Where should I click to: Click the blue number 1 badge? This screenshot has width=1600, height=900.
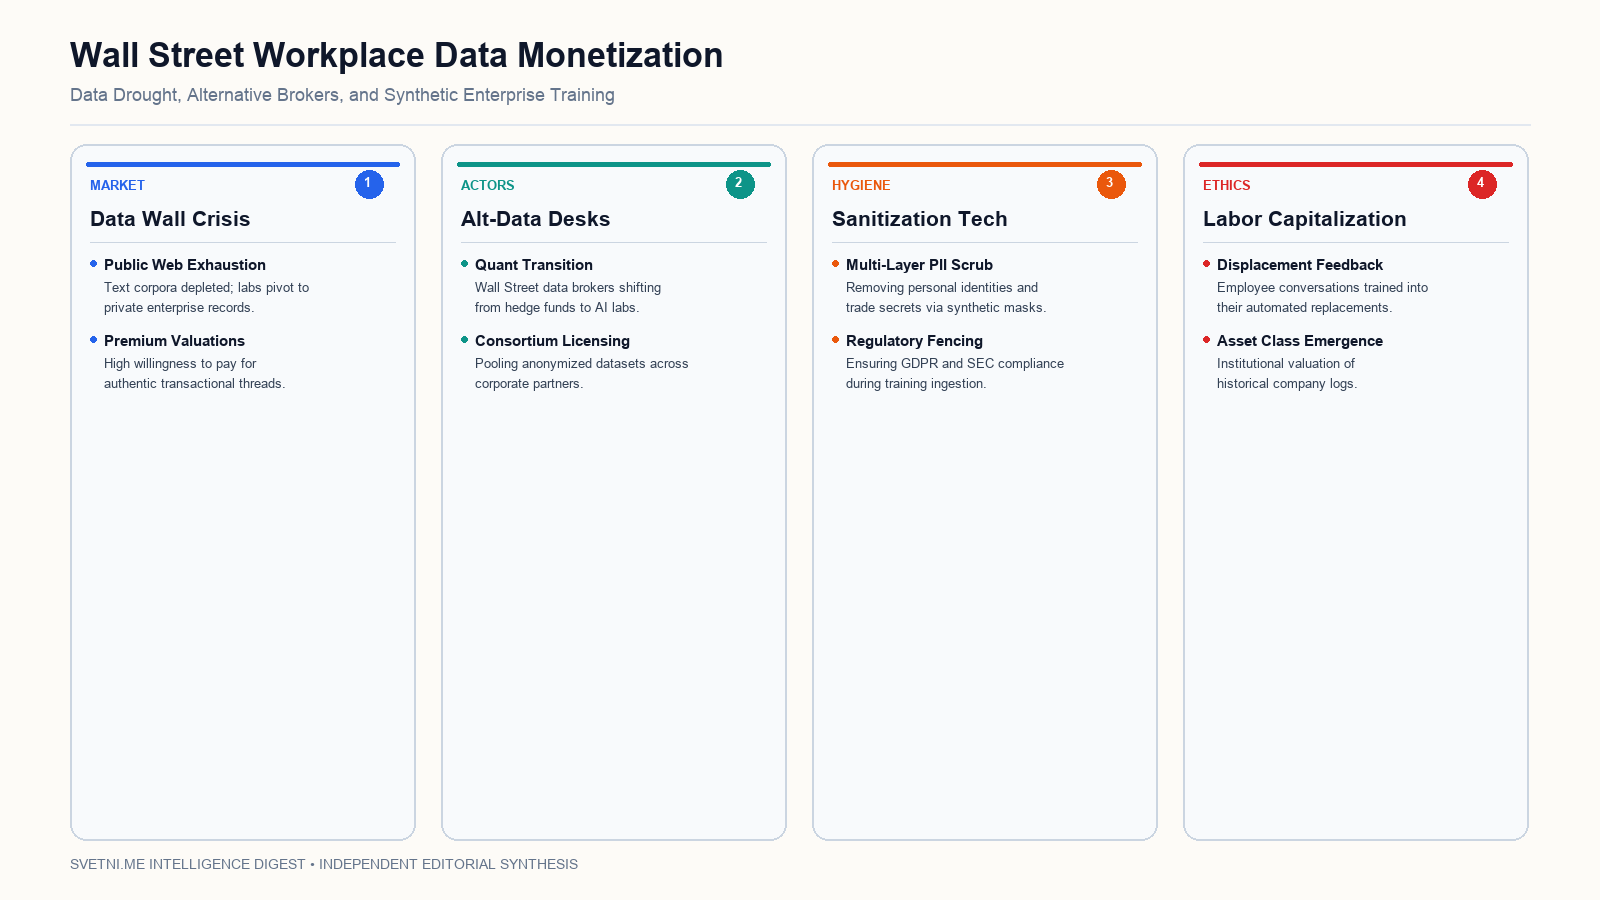click(369, 184)
